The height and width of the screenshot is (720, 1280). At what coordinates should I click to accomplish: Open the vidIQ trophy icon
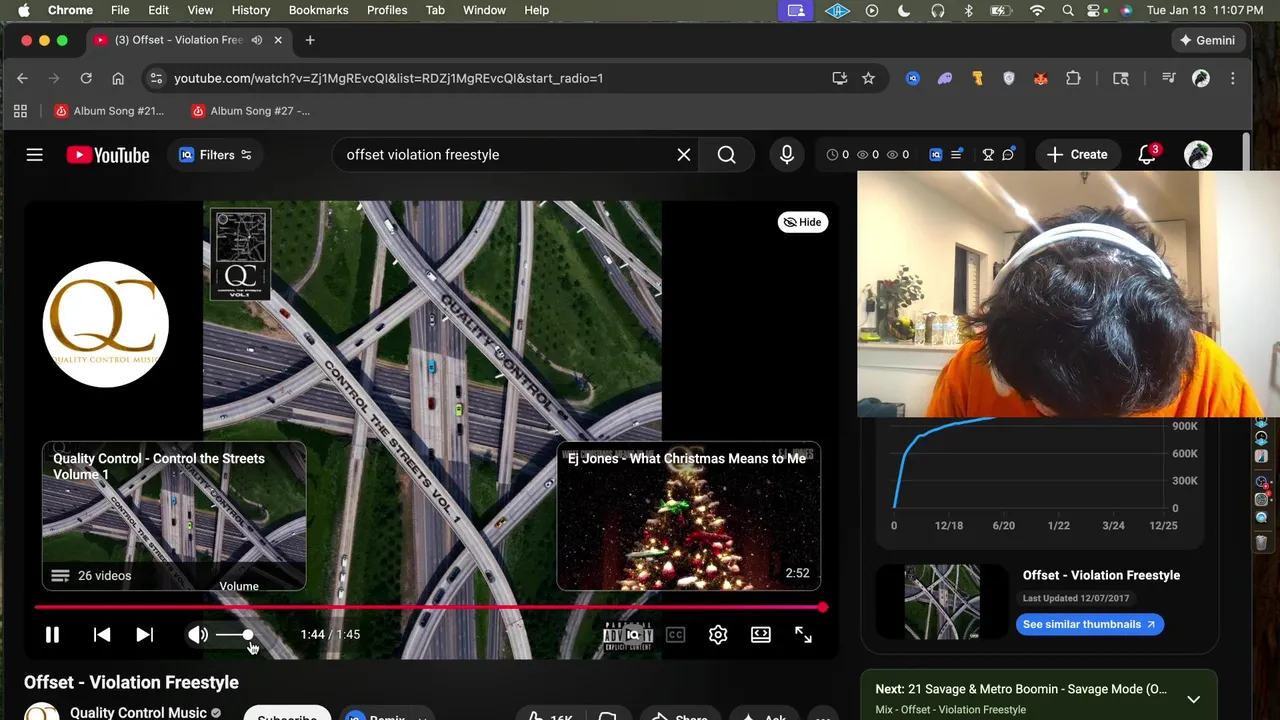pos(988,155)
